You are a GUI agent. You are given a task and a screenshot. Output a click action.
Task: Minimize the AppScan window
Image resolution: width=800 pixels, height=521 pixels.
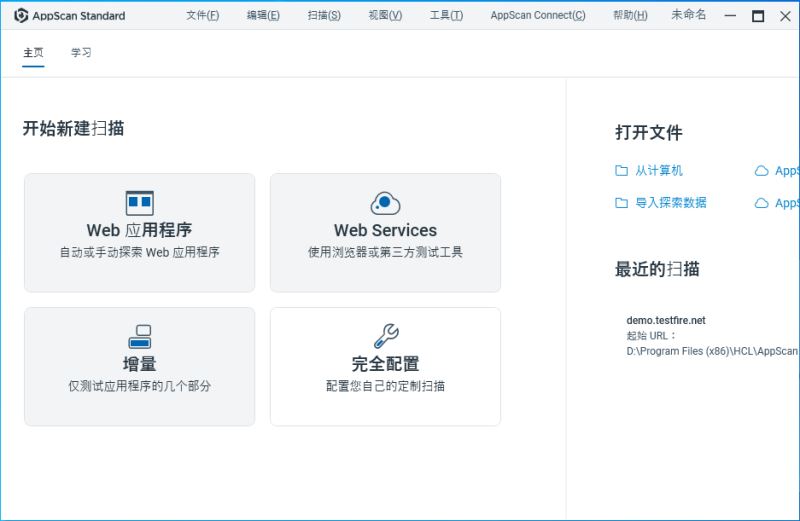730,16
